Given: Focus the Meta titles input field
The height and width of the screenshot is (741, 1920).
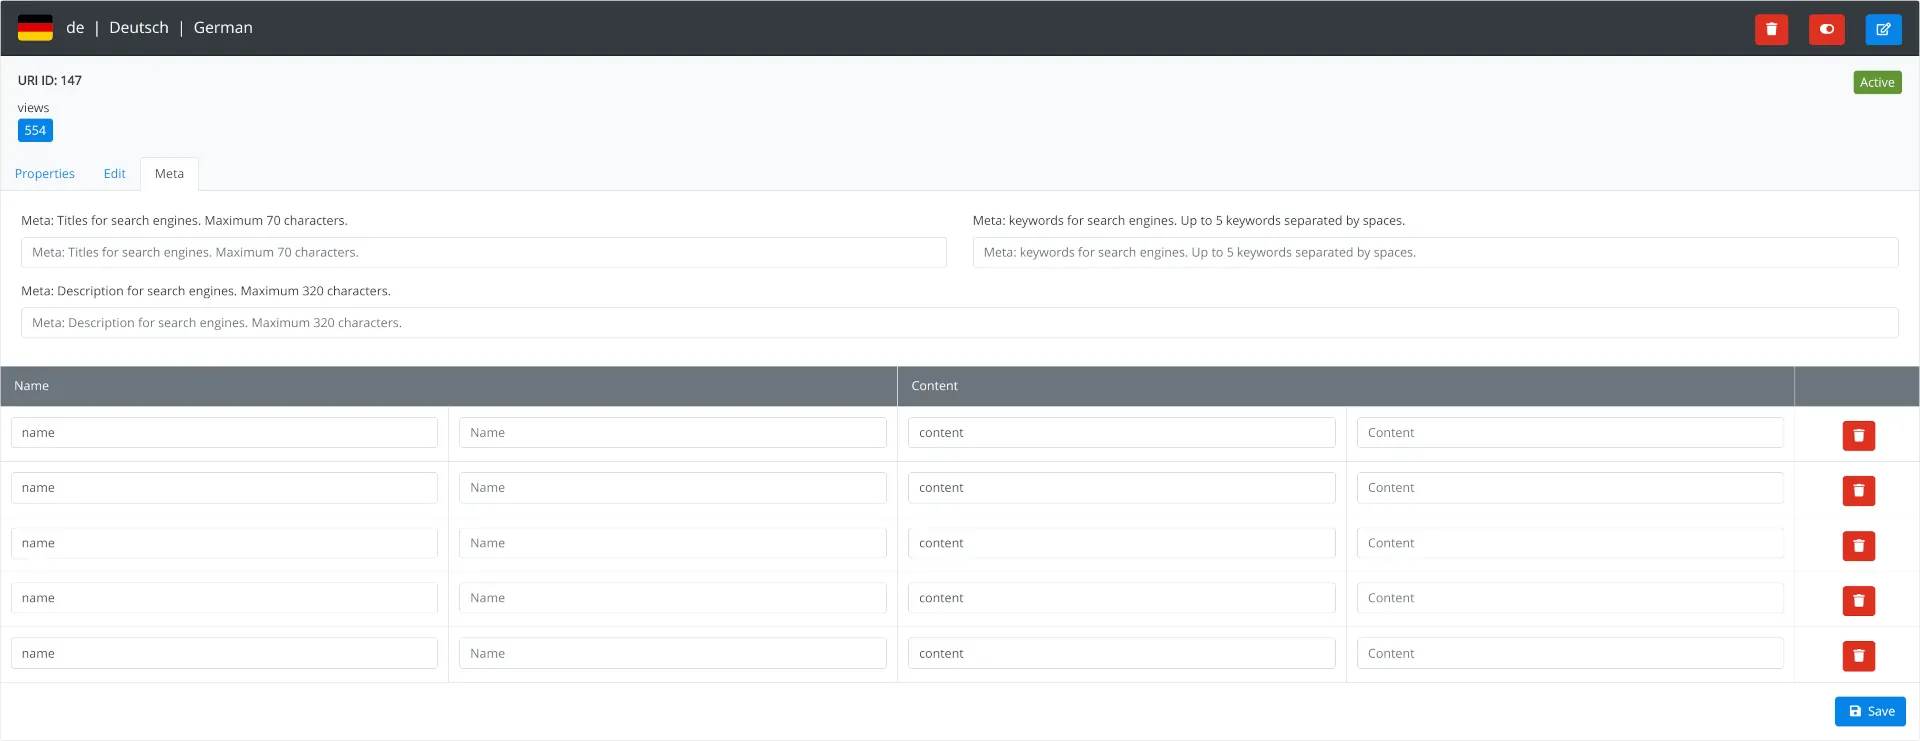Looking at the screenshot, I should click(x=483, y=252).
